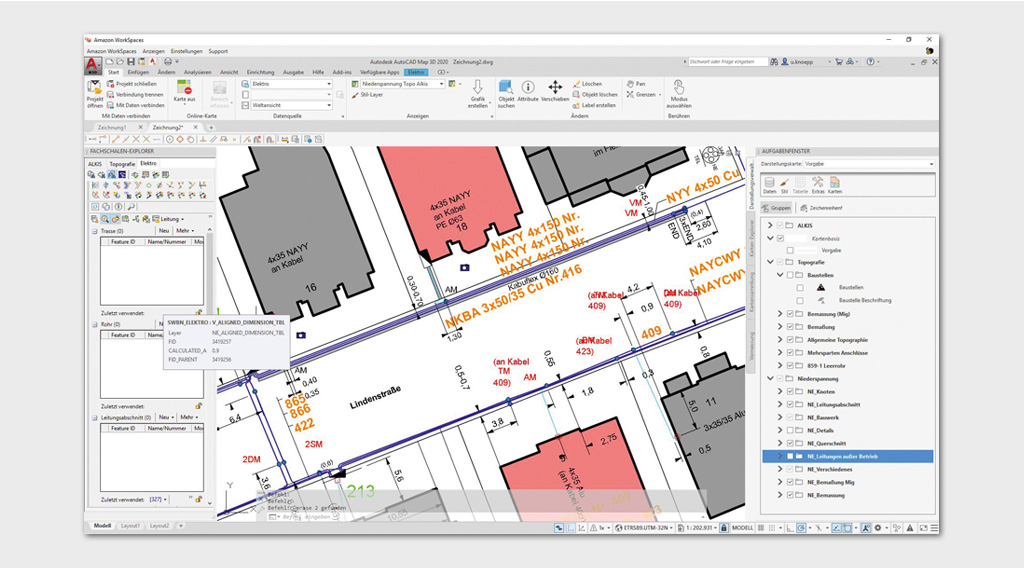Click the Karten icon in Aufgabenfenster
Image resolution: width=1024 pixels, height=568 pixels.
(834, 184)
